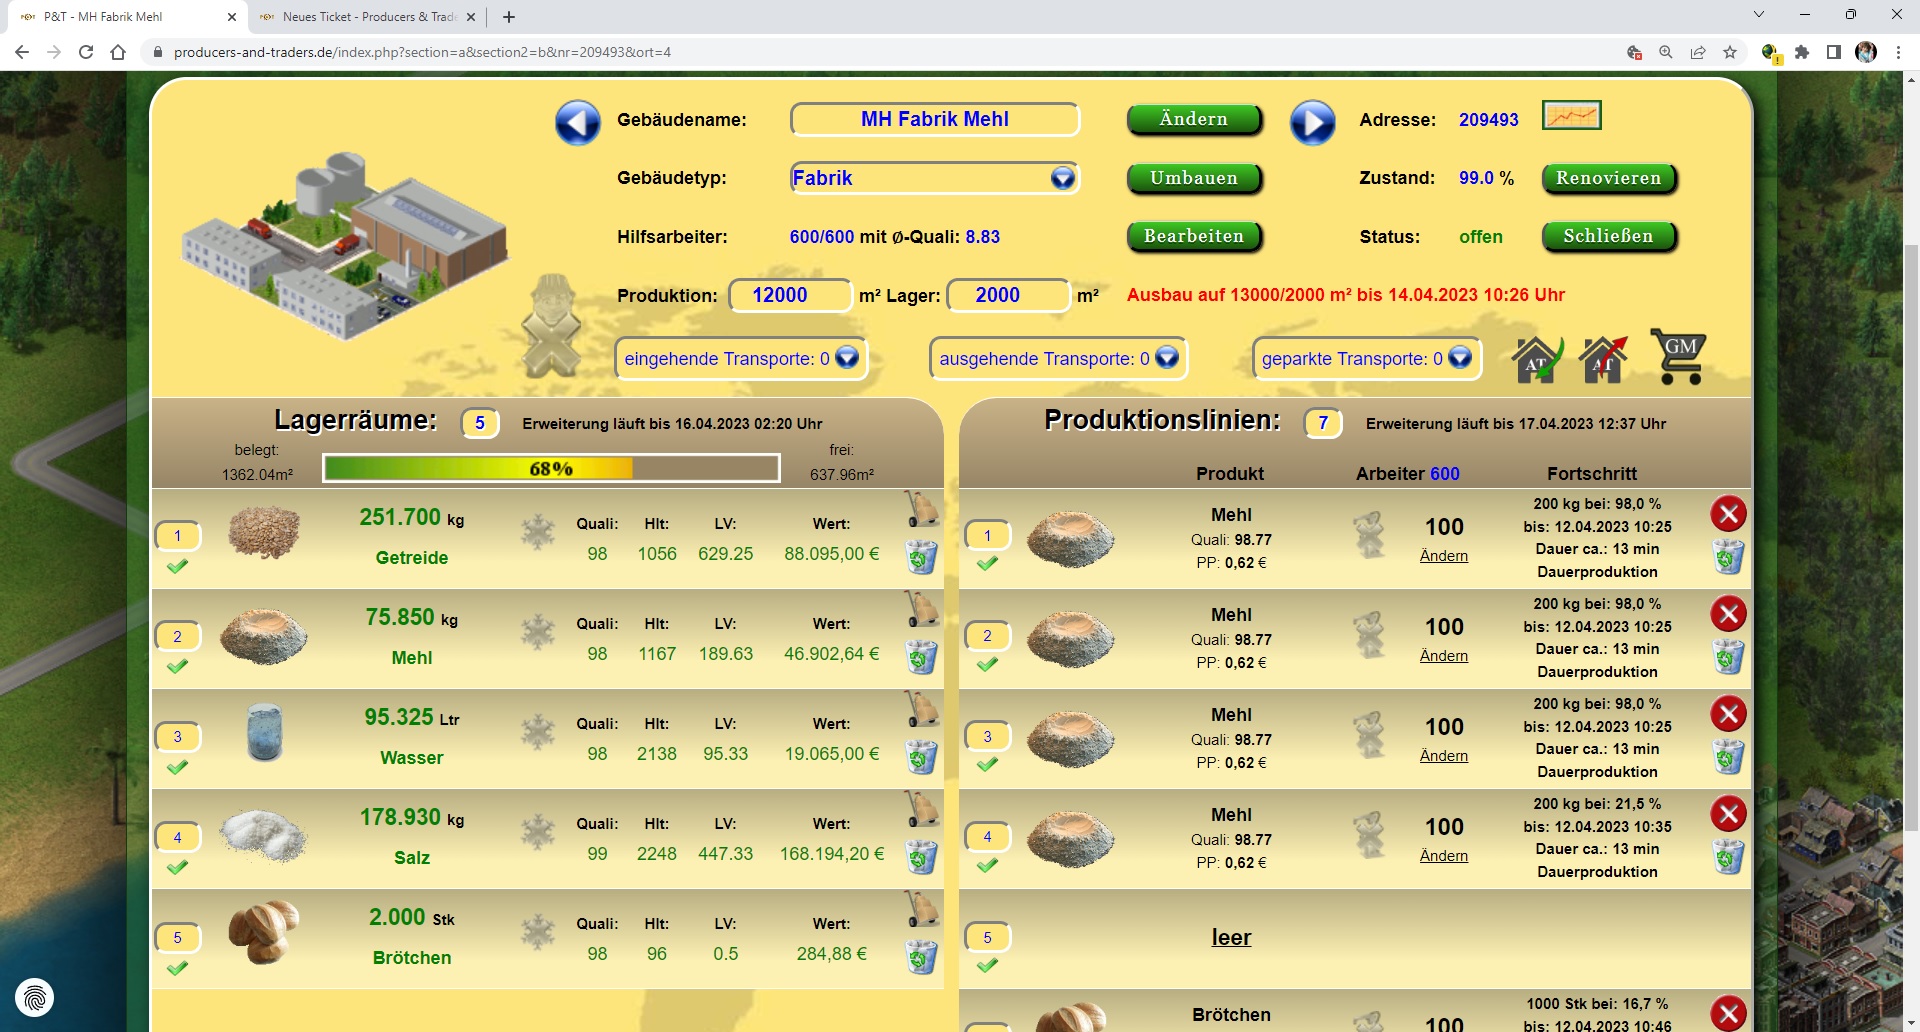The width and height of the screenshot is (1920, 1032).
Task: Click the snowflake icon in Salz row
Action: coord(538,832)
